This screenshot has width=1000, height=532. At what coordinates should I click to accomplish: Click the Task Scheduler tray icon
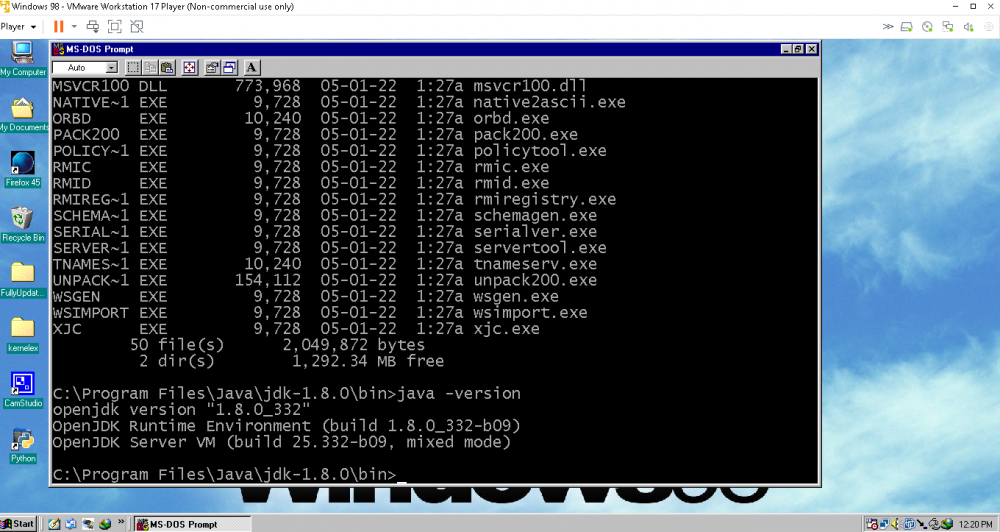coord(872,524)
